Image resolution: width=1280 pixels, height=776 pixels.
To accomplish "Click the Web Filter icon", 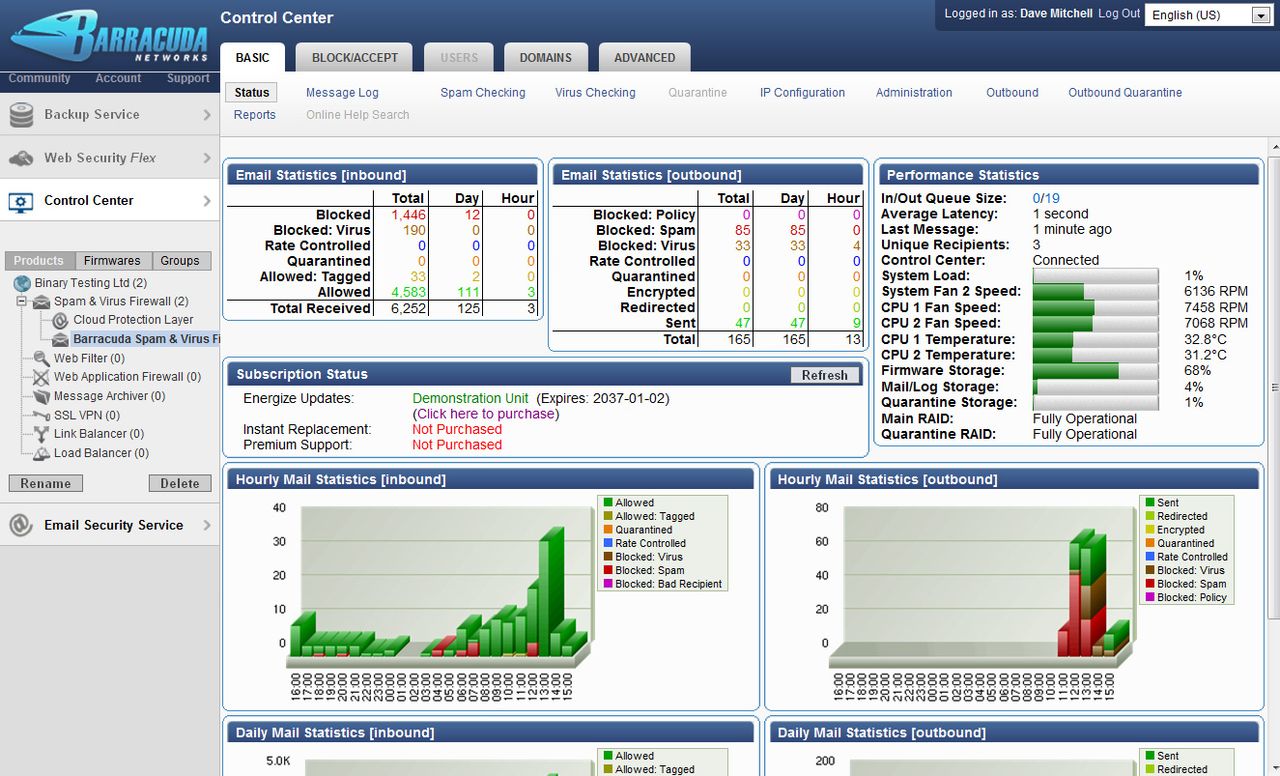I will point(41,358).
